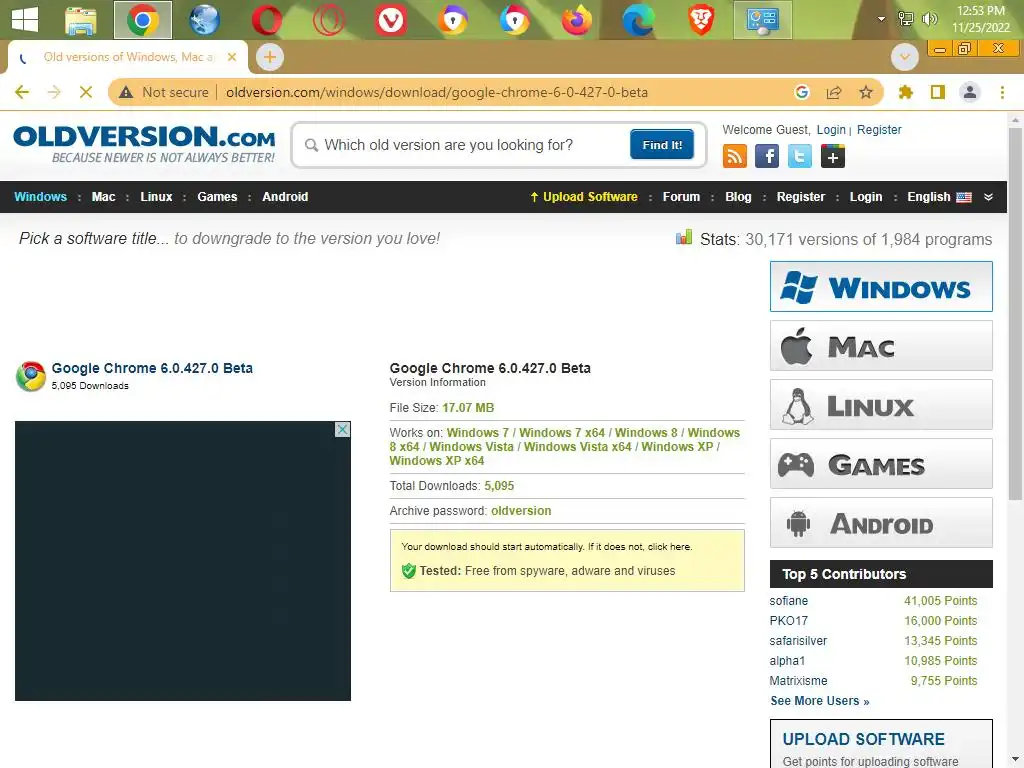Screen dimensions: 1024x768
Task: Open contributor sofiane
Action: click(788, 601)
